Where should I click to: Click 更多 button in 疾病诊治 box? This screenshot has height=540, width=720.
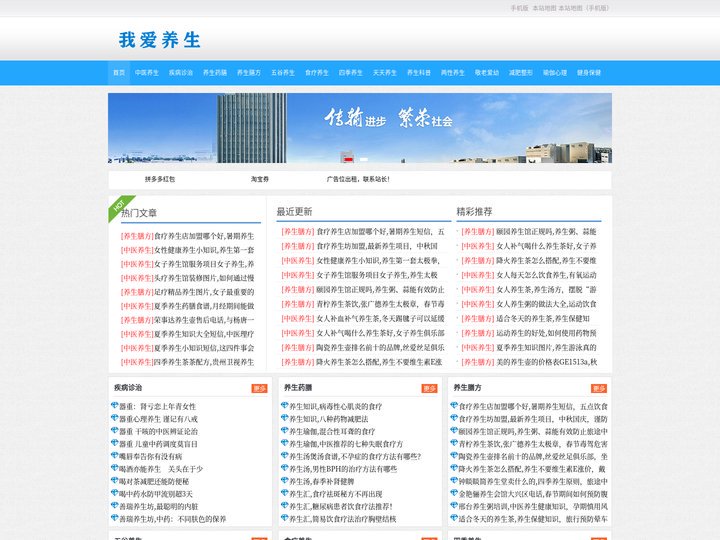[259, 388]
